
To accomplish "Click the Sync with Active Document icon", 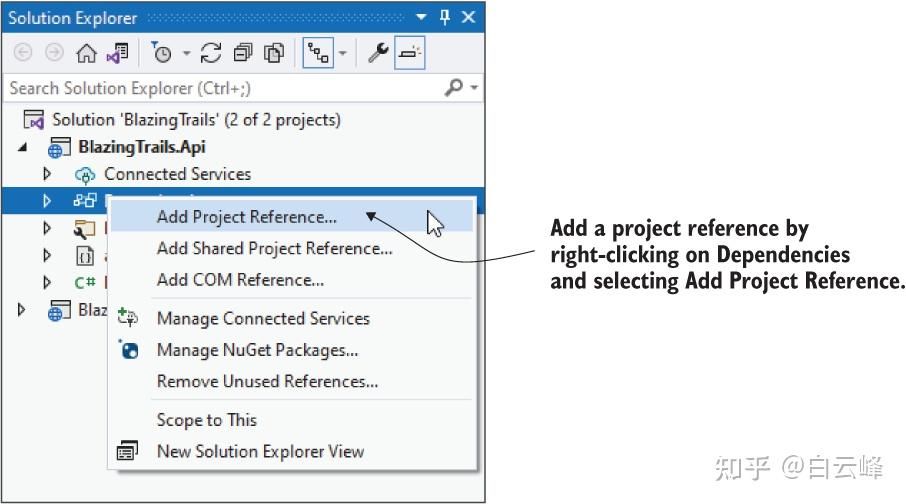I will (211, 53).
